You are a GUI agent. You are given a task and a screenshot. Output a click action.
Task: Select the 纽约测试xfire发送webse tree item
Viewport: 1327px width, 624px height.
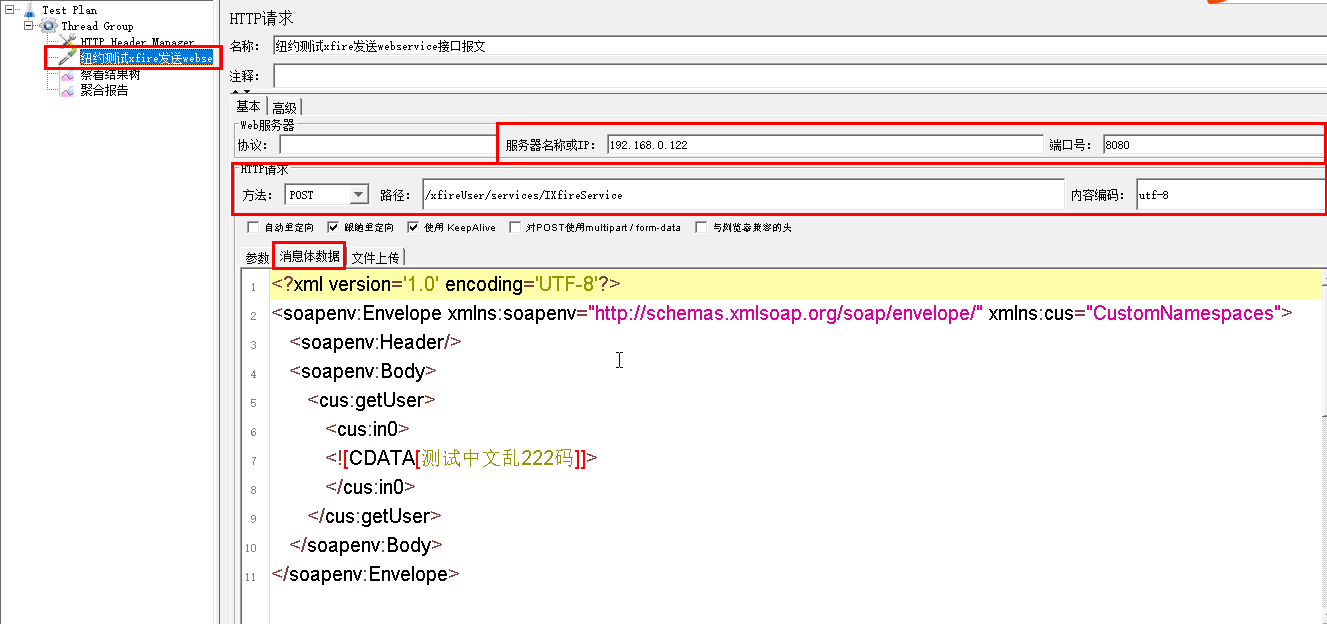[x=146, y=58]
